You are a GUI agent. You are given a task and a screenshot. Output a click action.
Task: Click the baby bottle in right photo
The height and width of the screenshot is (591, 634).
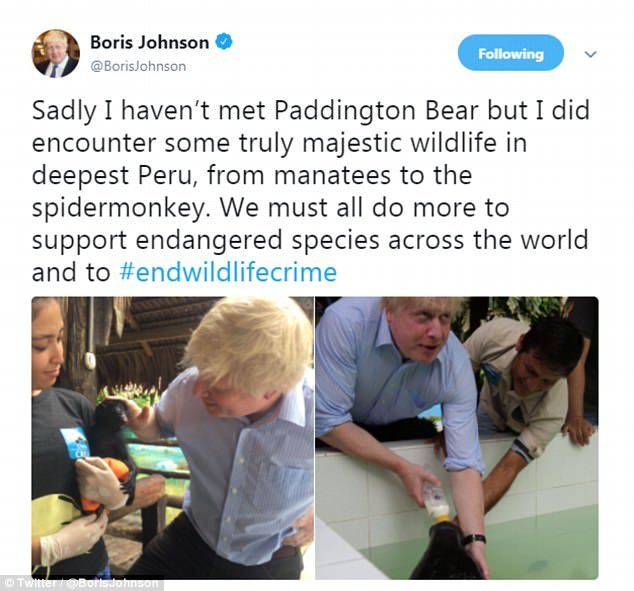coord(436,501)
